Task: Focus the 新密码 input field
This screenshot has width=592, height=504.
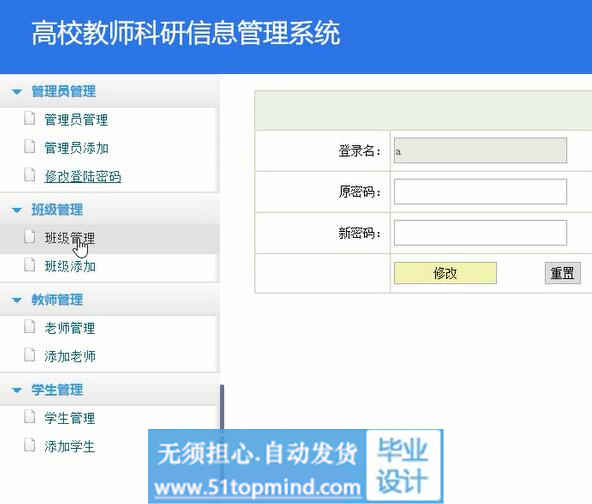Action: click(480, 233)
